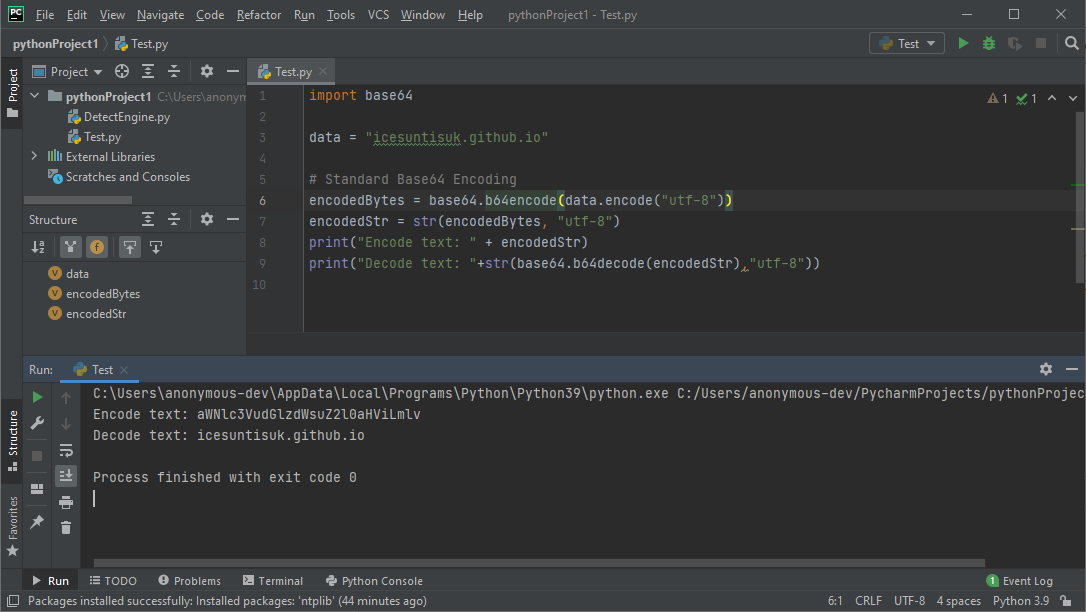1086x612 pixels.
Task: Expand all in Structure panel
Action: tap(148, 219)
